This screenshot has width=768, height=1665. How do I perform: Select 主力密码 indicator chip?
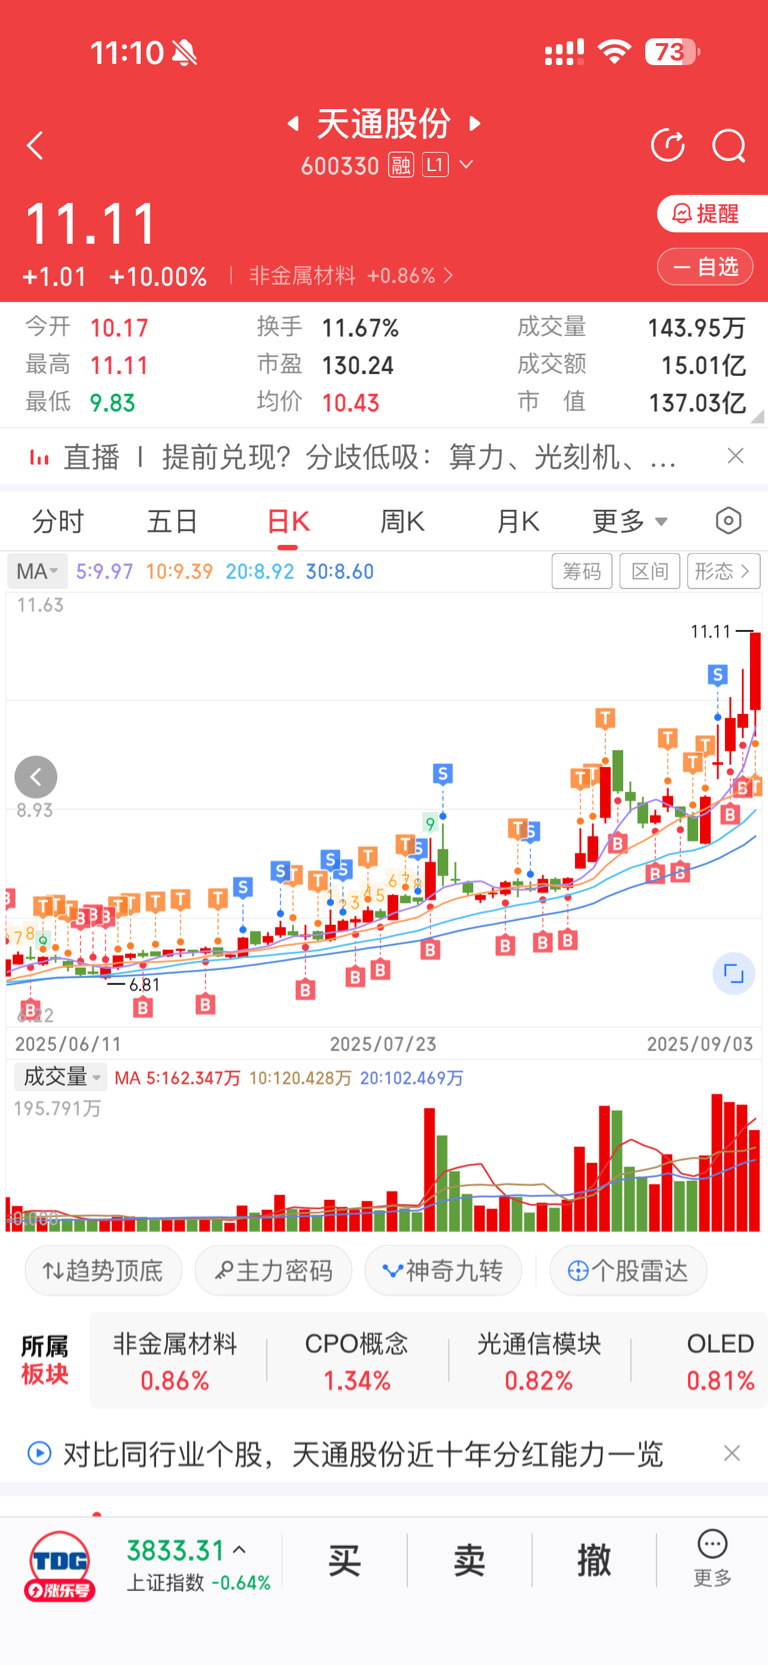click(x=273, y=1271)
